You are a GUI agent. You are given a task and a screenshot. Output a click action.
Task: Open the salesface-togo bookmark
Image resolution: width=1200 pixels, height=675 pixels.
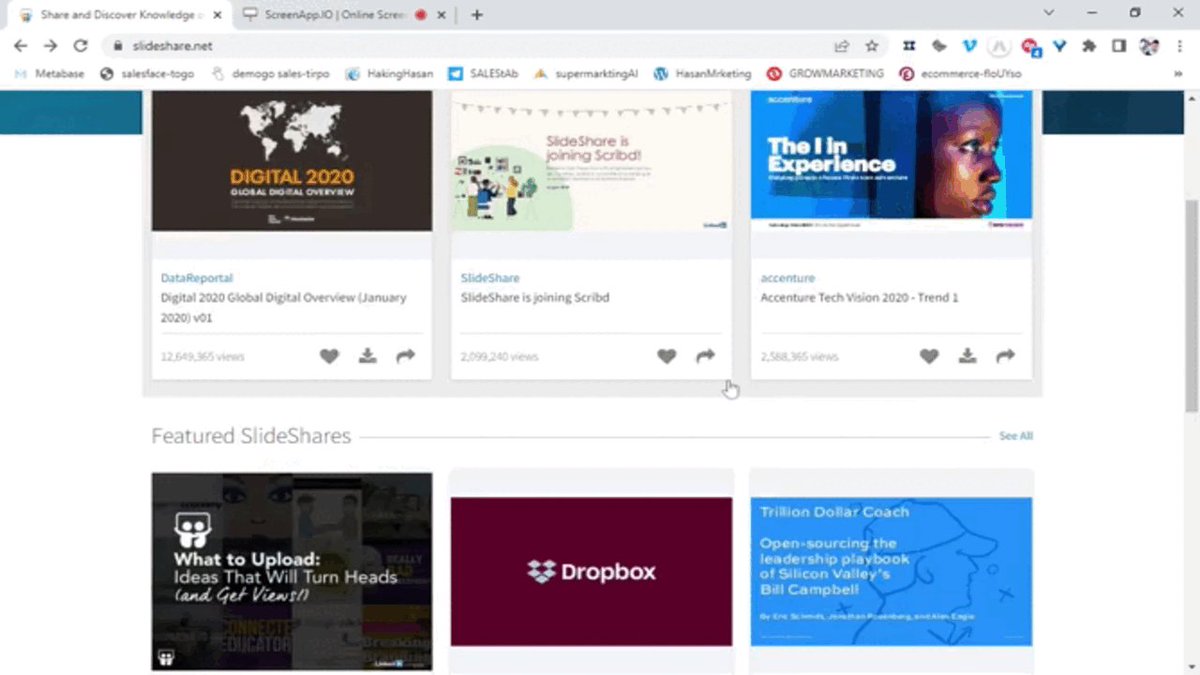pos(147,73)
